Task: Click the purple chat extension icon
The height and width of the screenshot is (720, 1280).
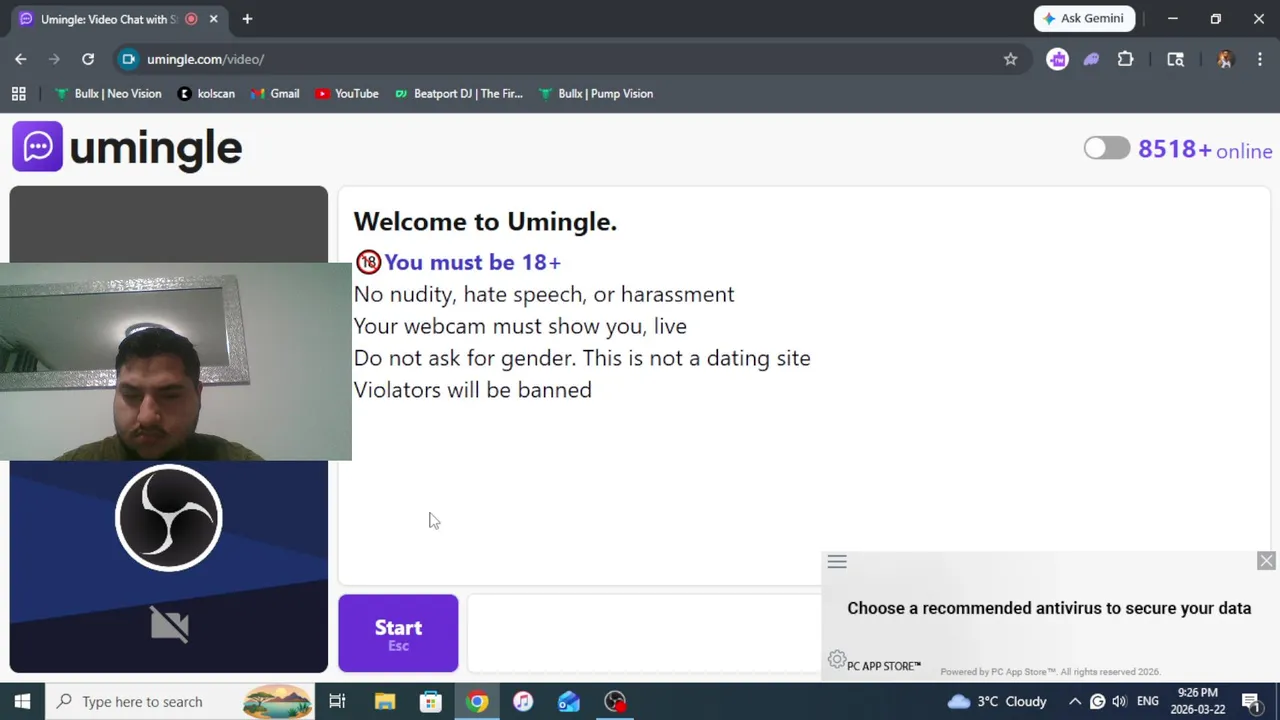Action: pyautogui.click(x=1057, y=59)
